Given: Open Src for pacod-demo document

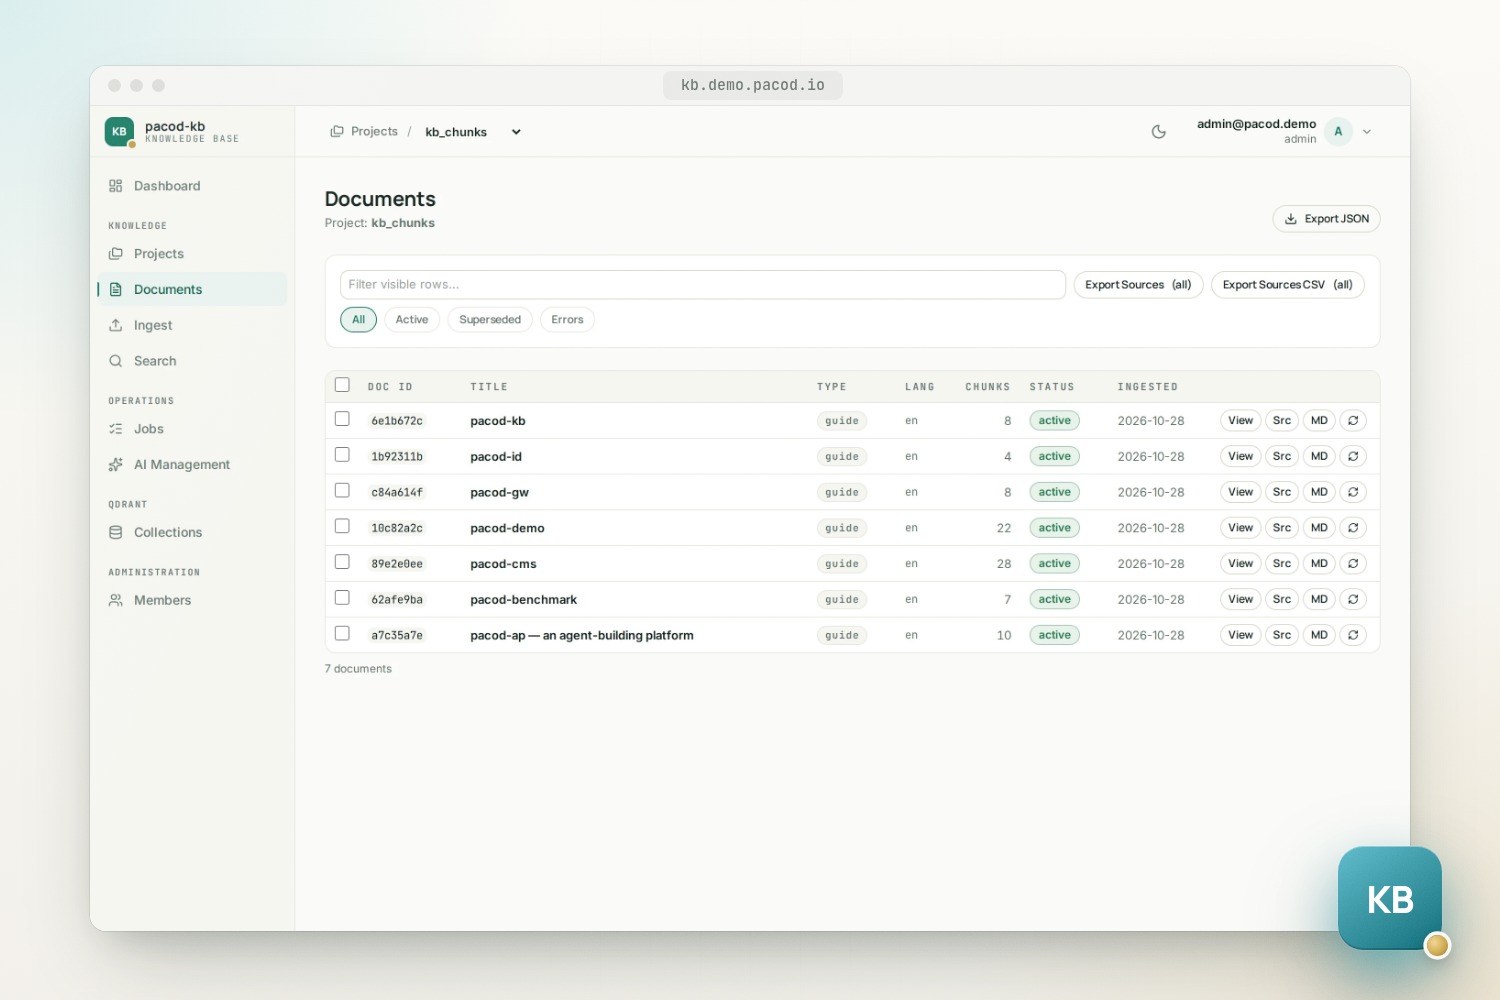Looking at the screenshot, I should point(1282,528).
